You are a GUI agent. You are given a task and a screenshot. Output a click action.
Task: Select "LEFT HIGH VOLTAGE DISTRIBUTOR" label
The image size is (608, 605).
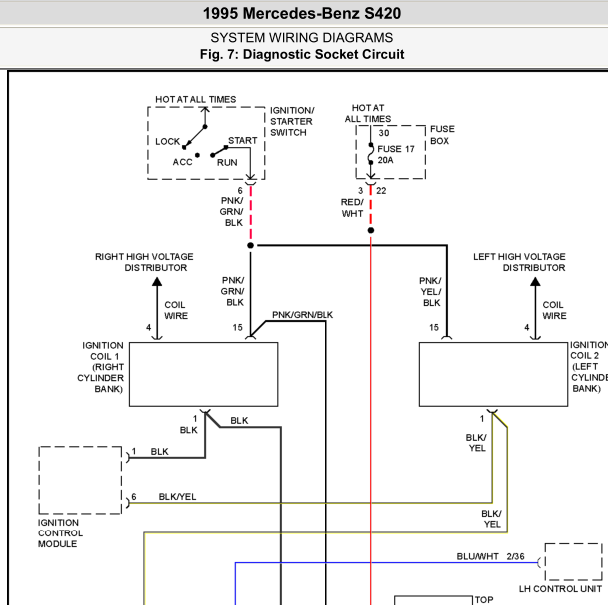tap(519, 262)
